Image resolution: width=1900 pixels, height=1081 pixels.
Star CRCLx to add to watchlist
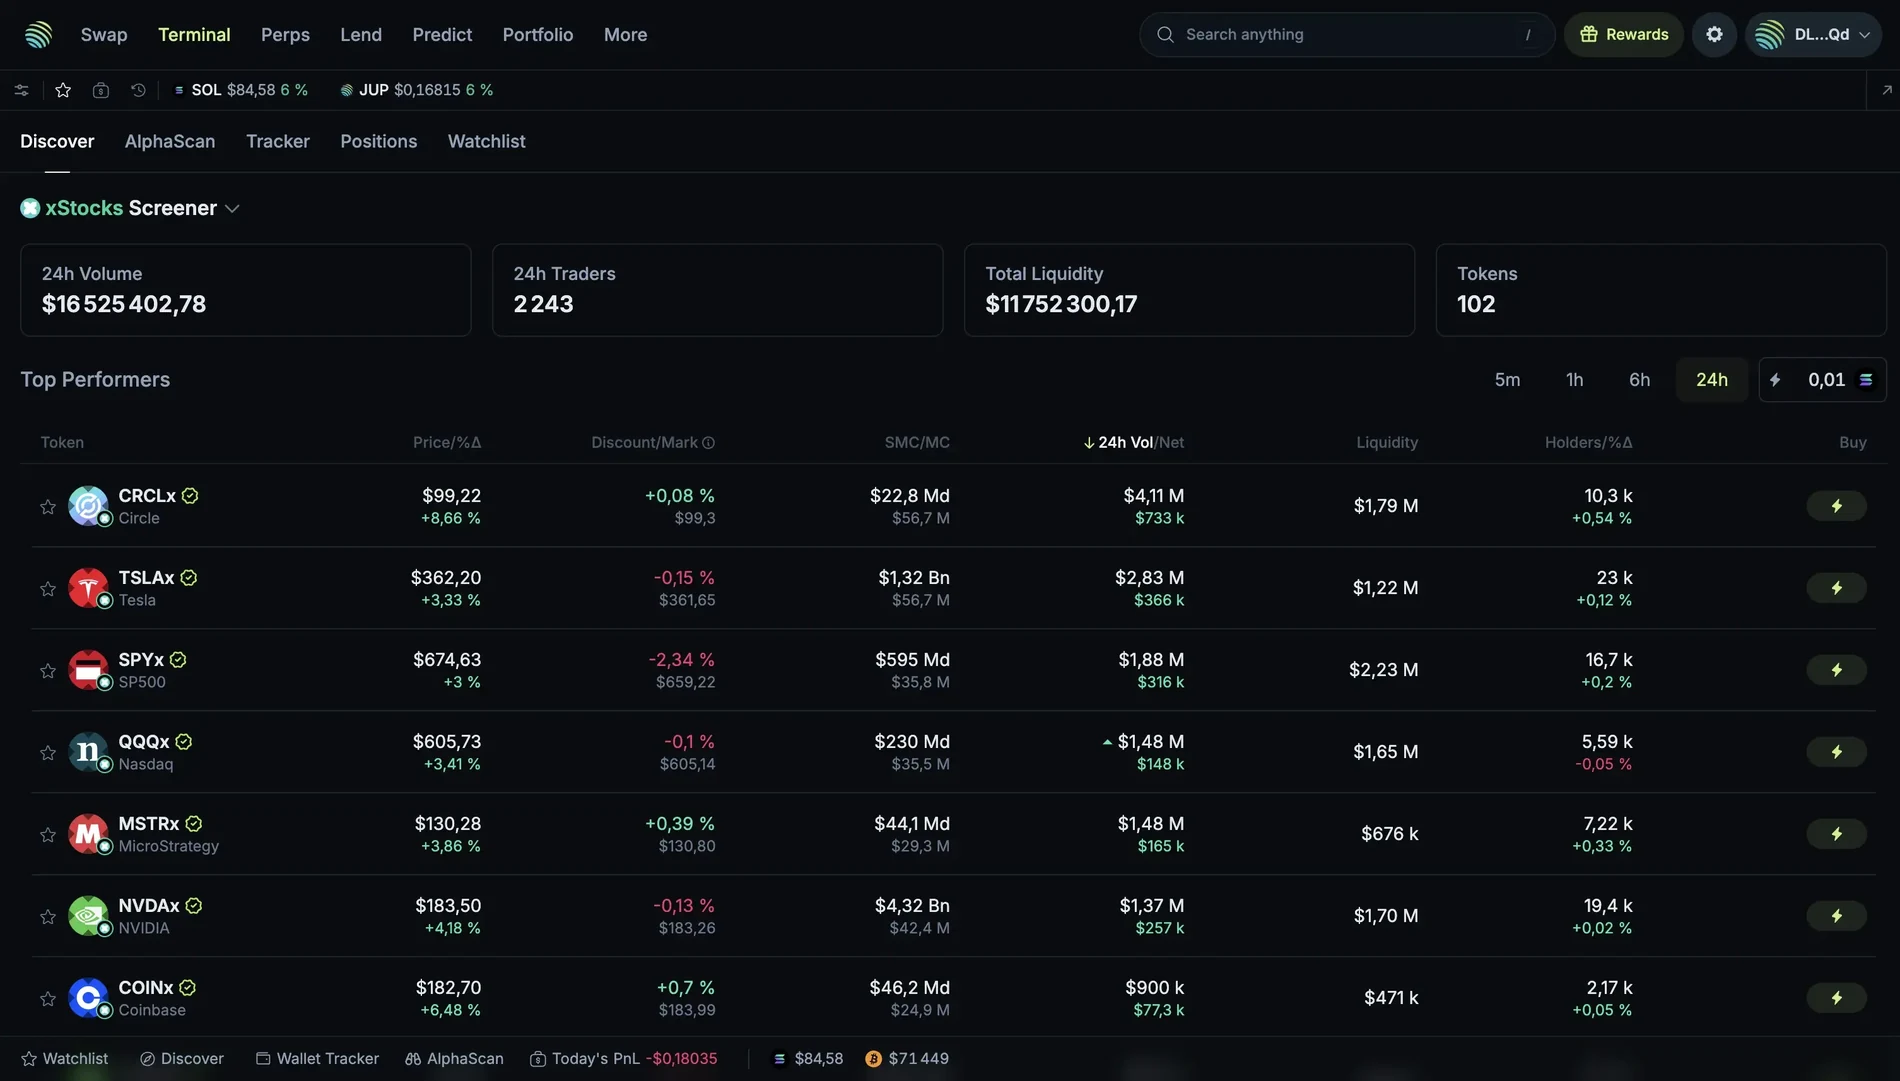coord(47,507)
